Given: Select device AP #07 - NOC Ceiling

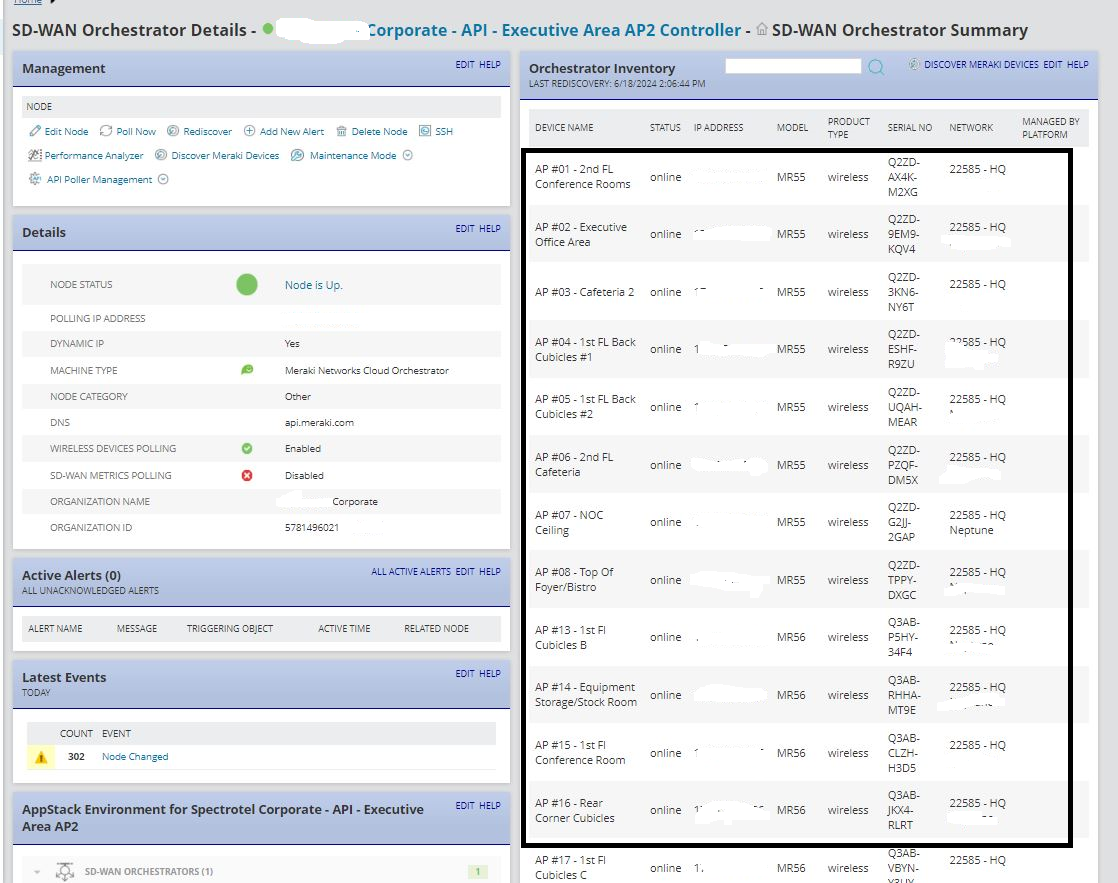Looking at the screenshot, I should pos(569,523).
